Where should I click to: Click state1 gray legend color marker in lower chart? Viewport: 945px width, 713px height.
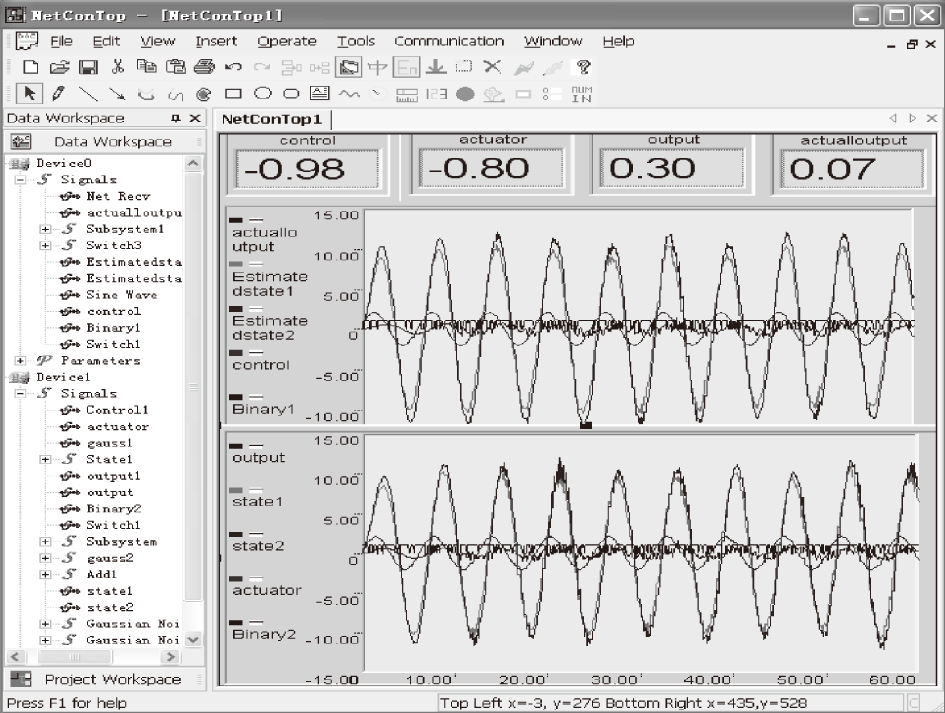[236, 490]
